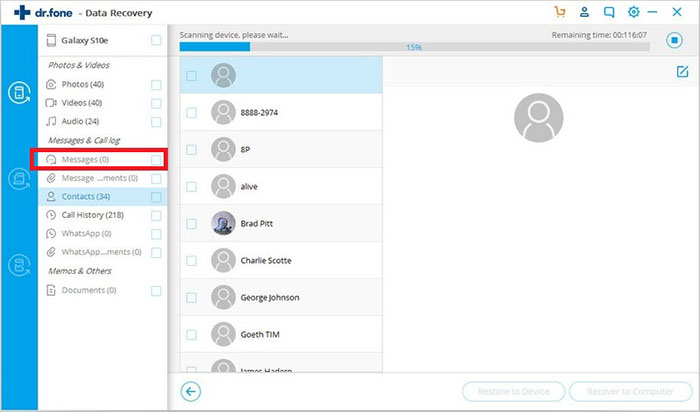Check the Contacts (34) checkbox
The image size is (700, 412).
[156, 197]
